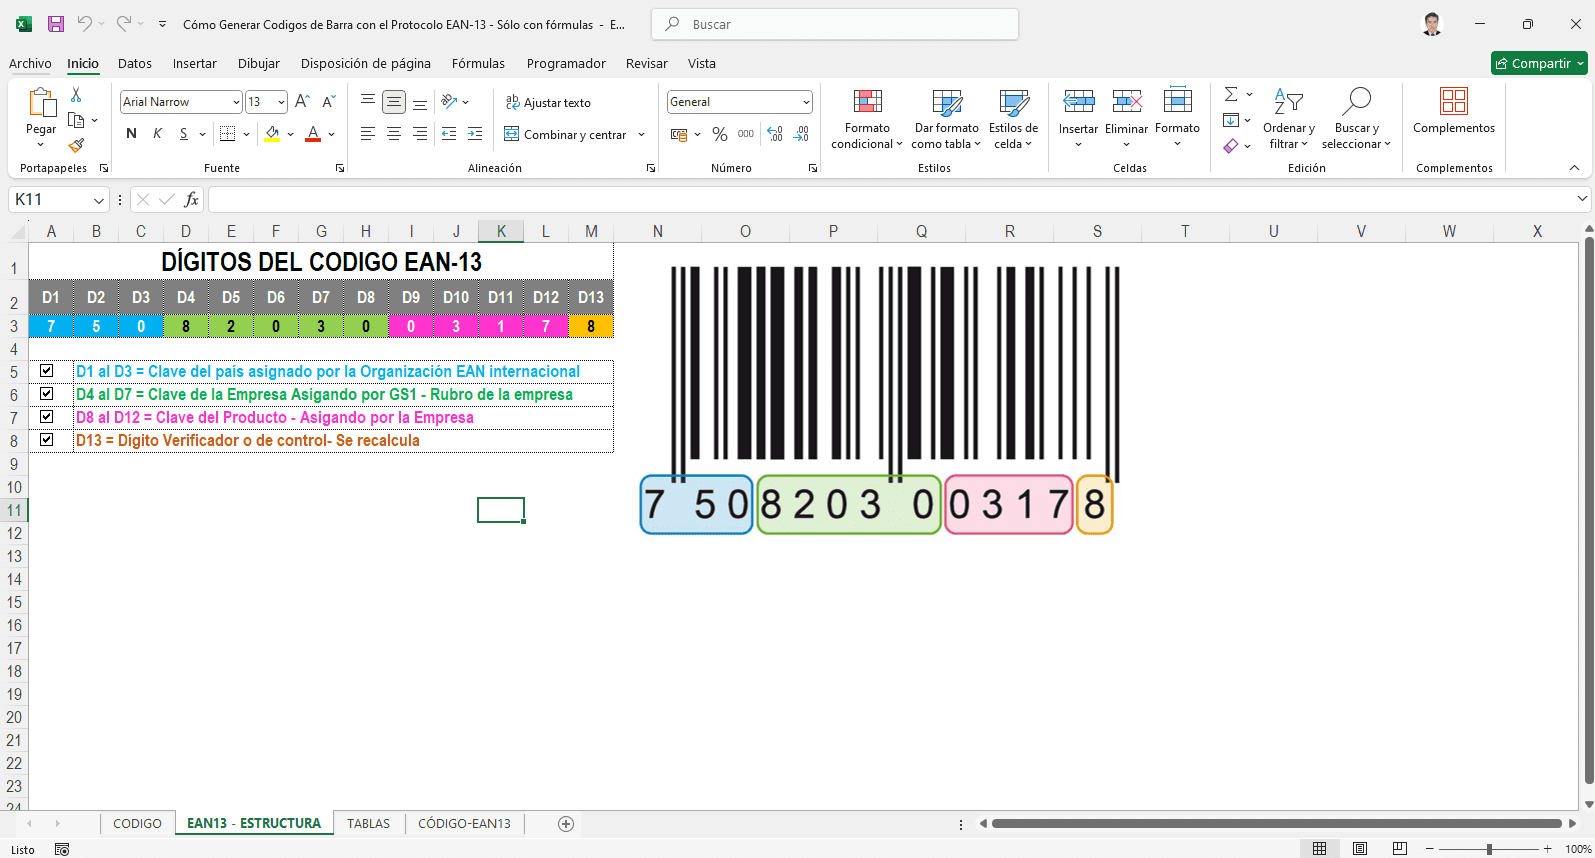Click cell D13 value 8 in orange
The height and width of the screenshot is (858, 1595).
tap(591, 327)
